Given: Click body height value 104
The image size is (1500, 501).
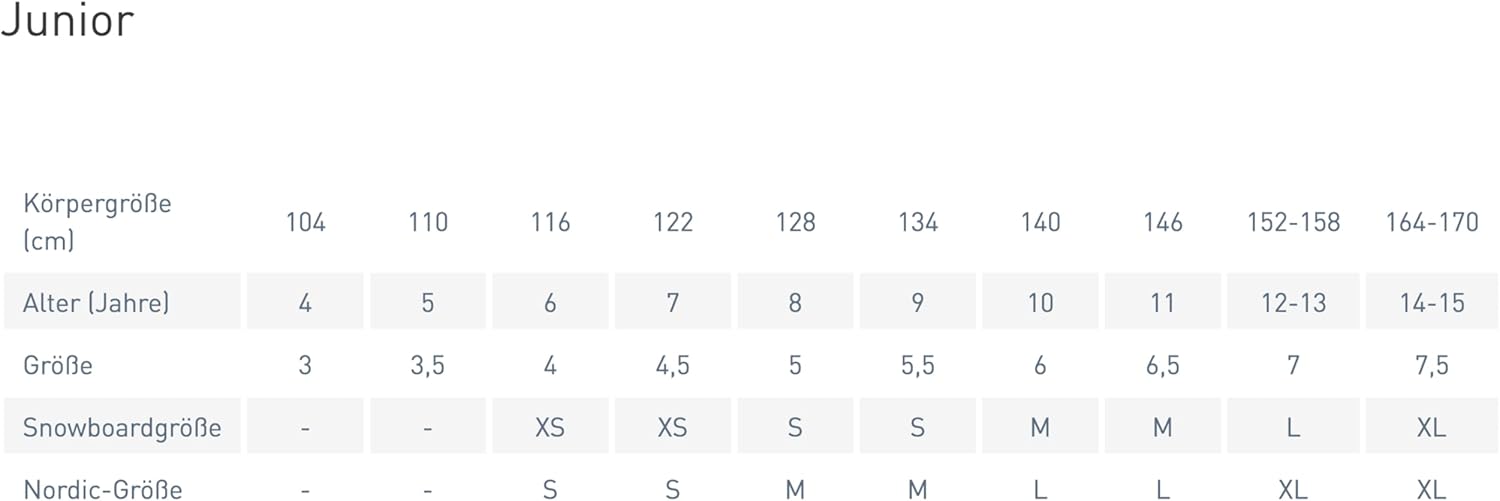Looking at the screenshot, I should pos(305,222).
